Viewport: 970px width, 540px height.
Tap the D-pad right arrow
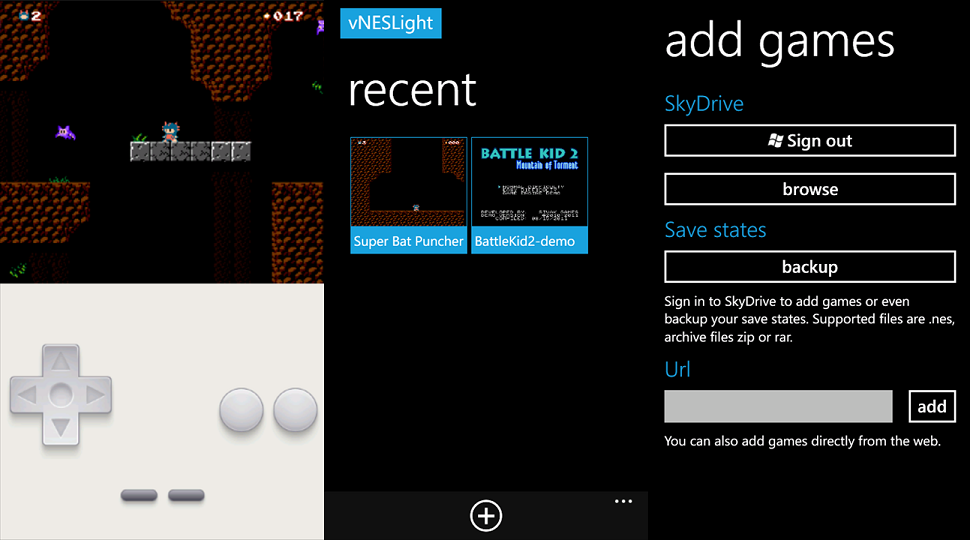pyautogui.click(x=95, y=395)
